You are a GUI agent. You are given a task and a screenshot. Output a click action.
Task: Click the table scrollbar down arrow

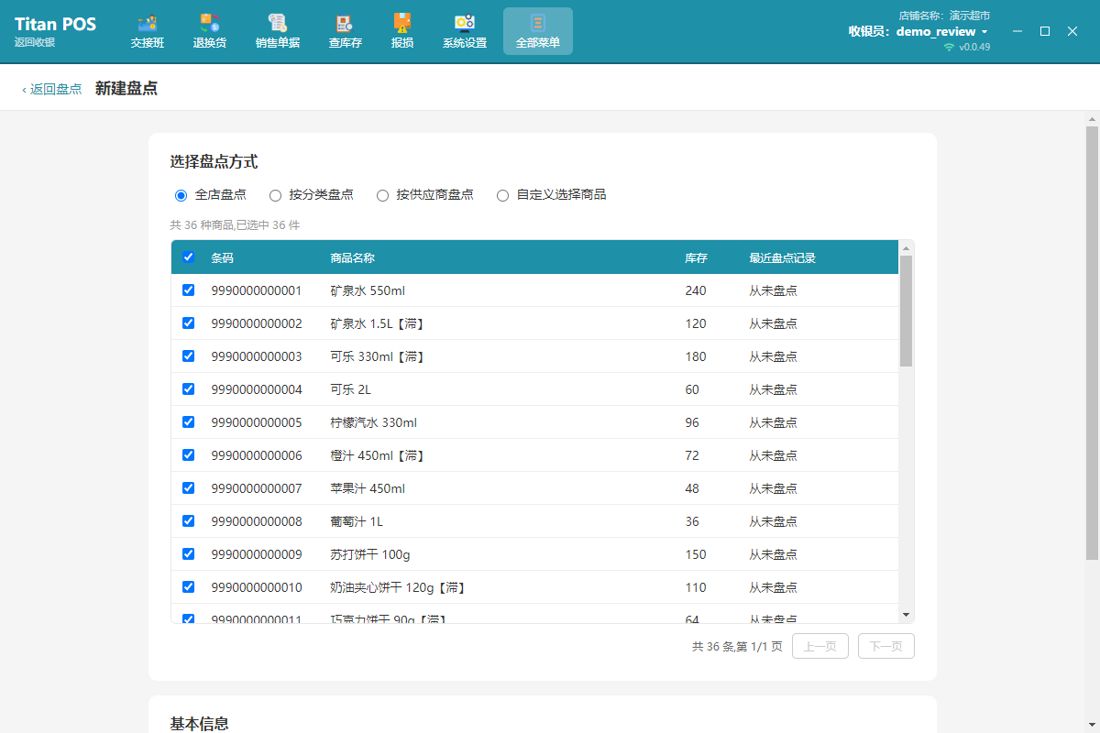[906, 615]
